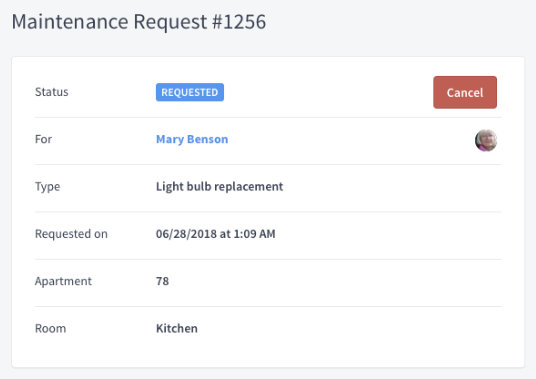
Task: Click the REQUESTED status badge
Action: click(x=190, y=92)
